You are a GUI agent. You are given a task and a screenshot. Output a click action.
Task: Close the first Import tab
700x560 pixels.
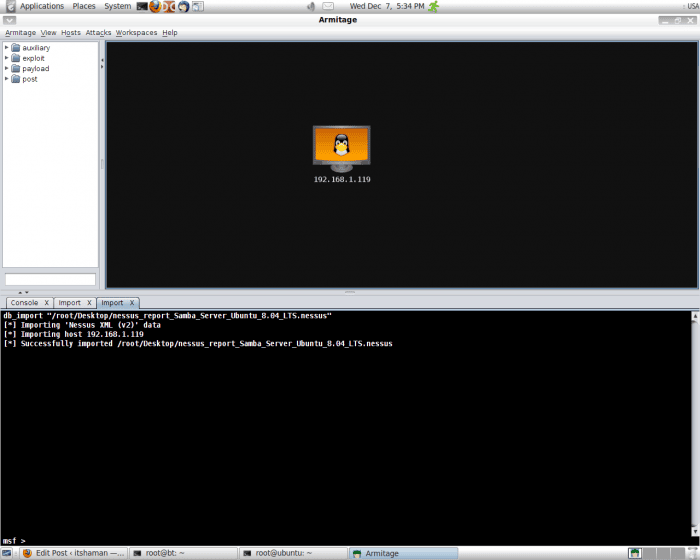point(89,303)
